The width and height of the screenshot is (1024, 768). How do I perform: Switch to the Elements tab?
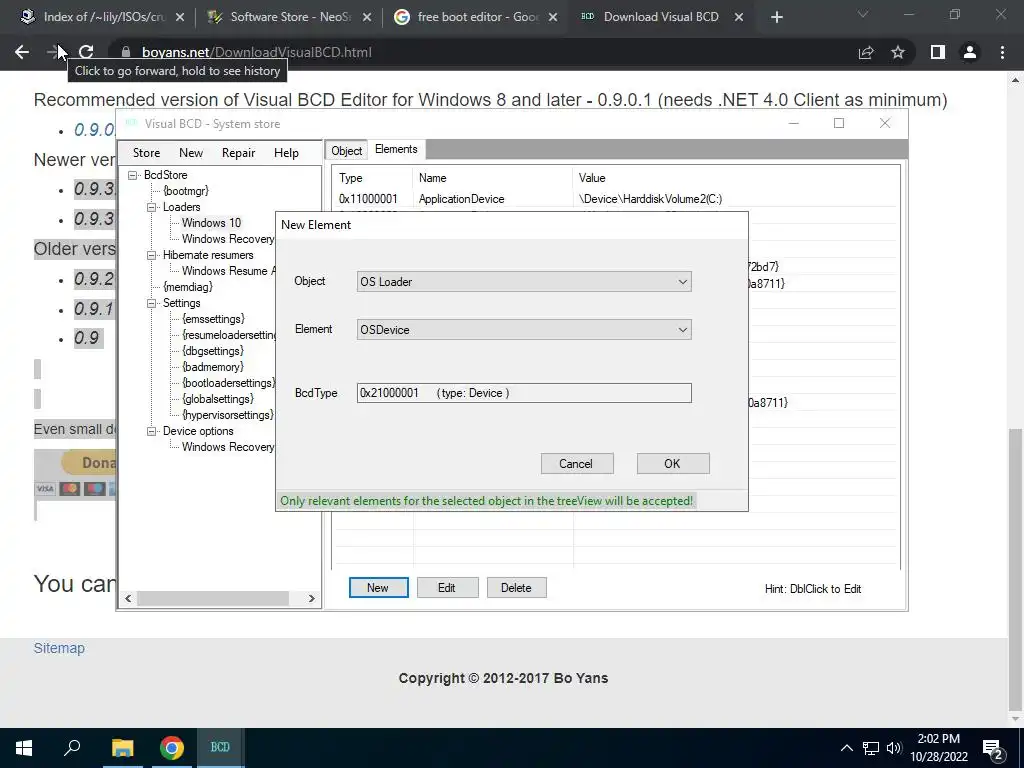click(x=396, y=150)
